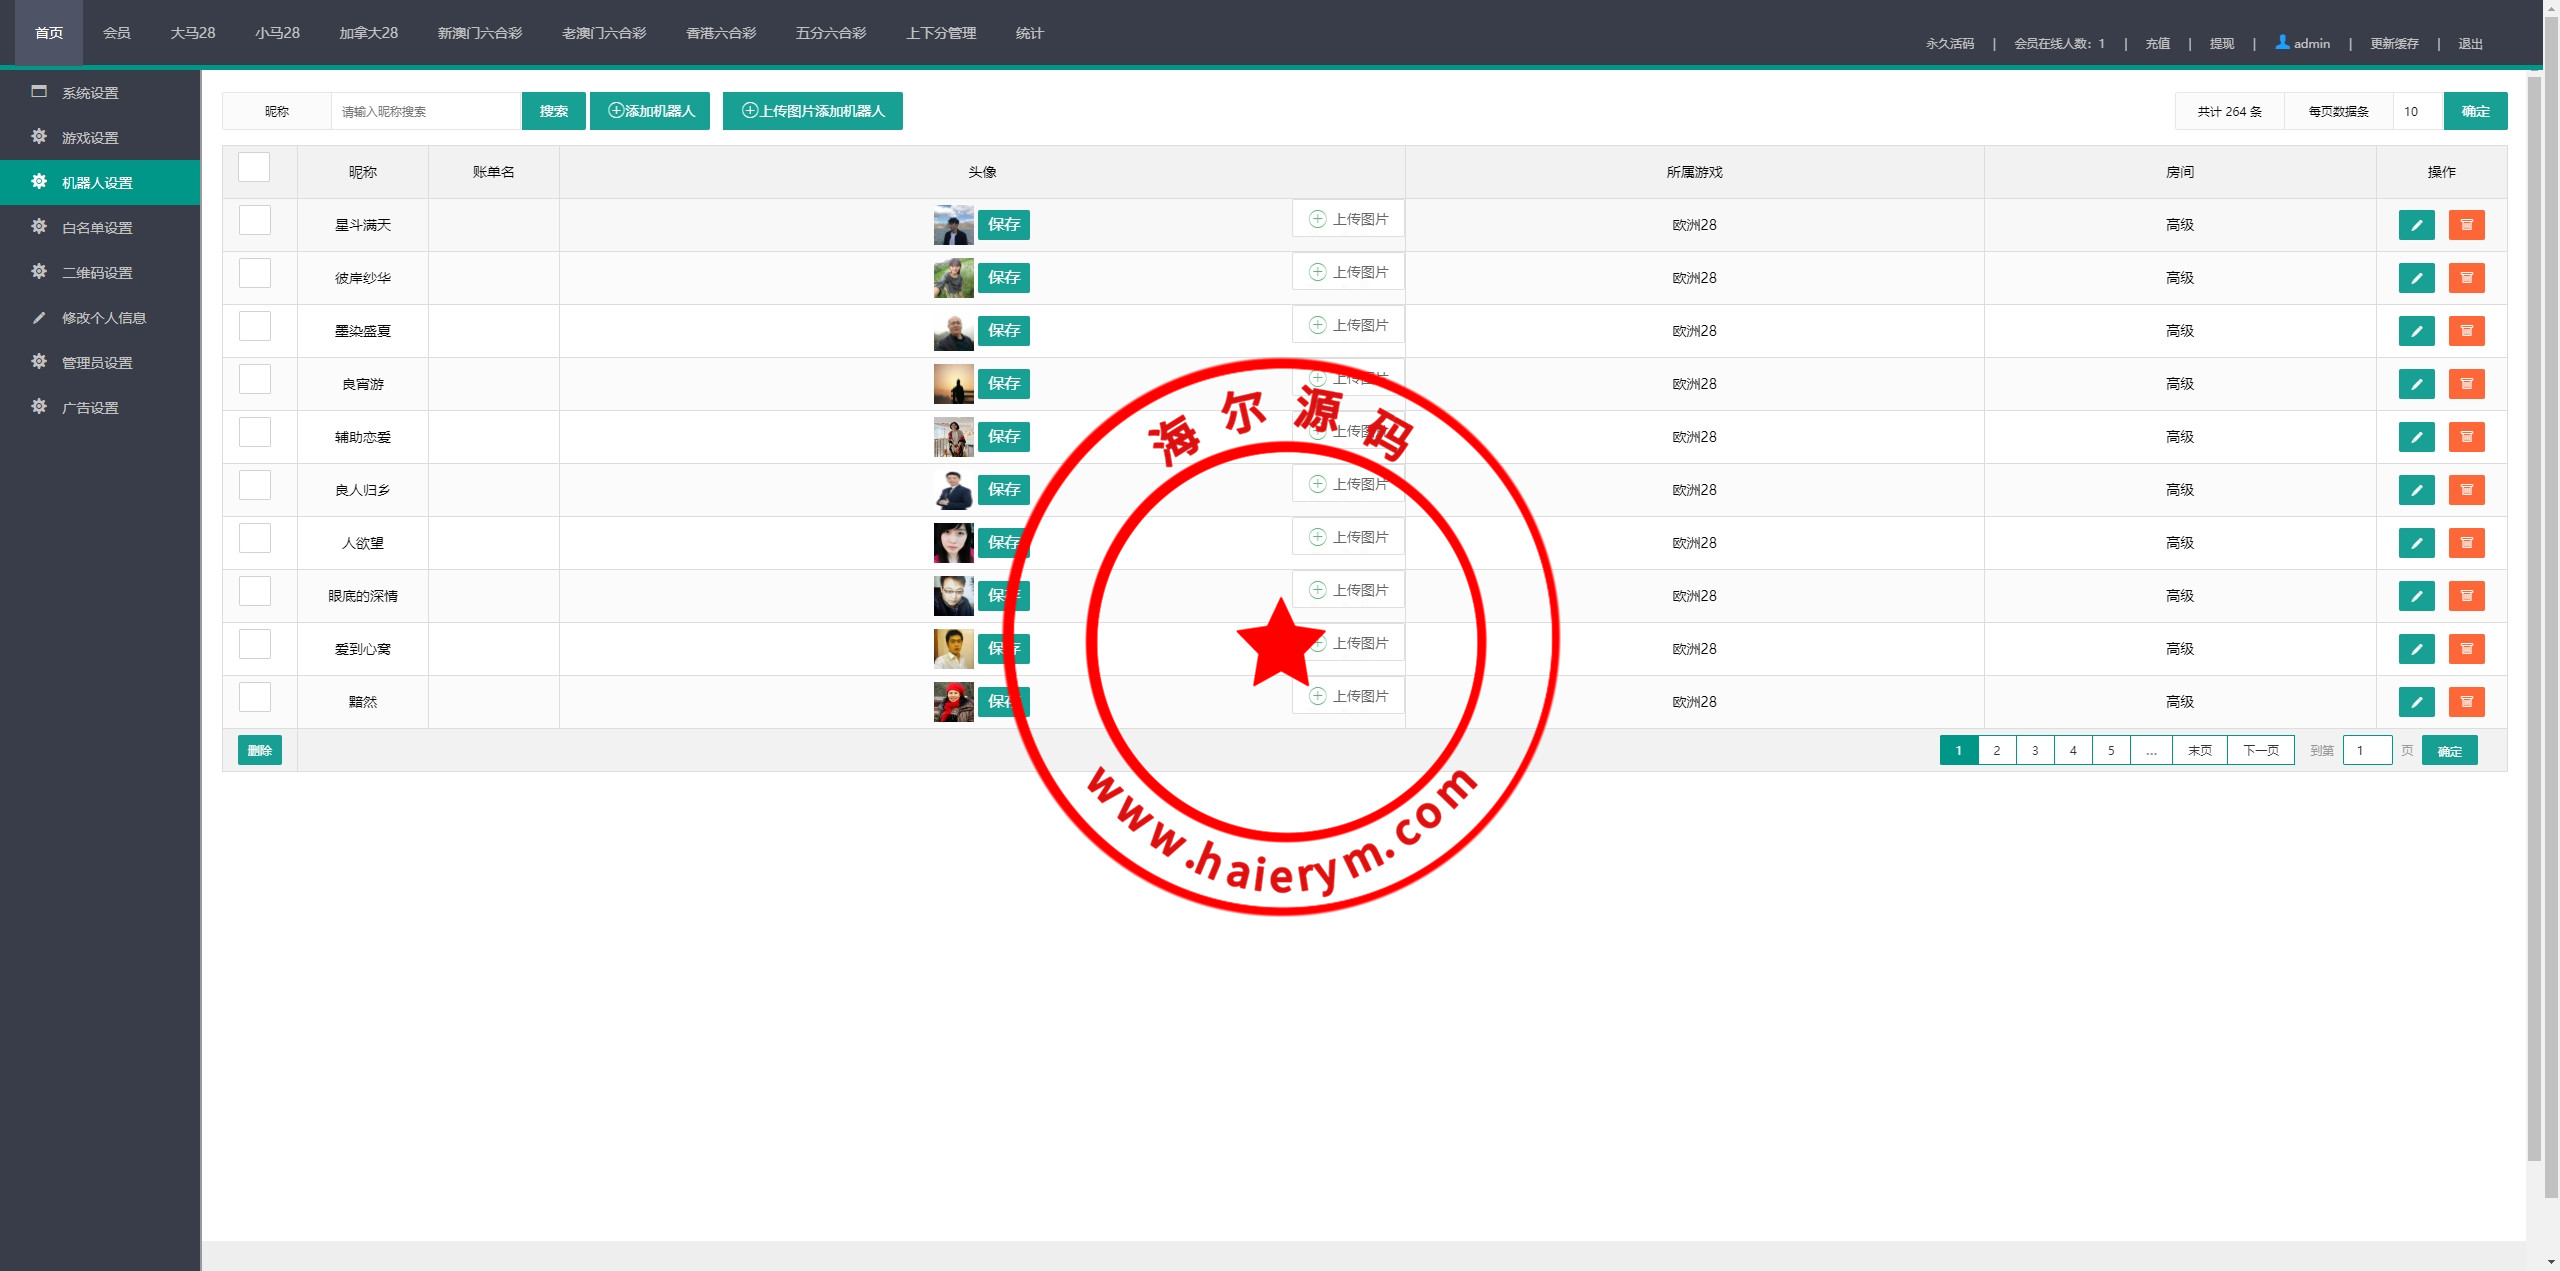Click the 添加机器人 button
Screen dimensions: 2560x1271
650,111
